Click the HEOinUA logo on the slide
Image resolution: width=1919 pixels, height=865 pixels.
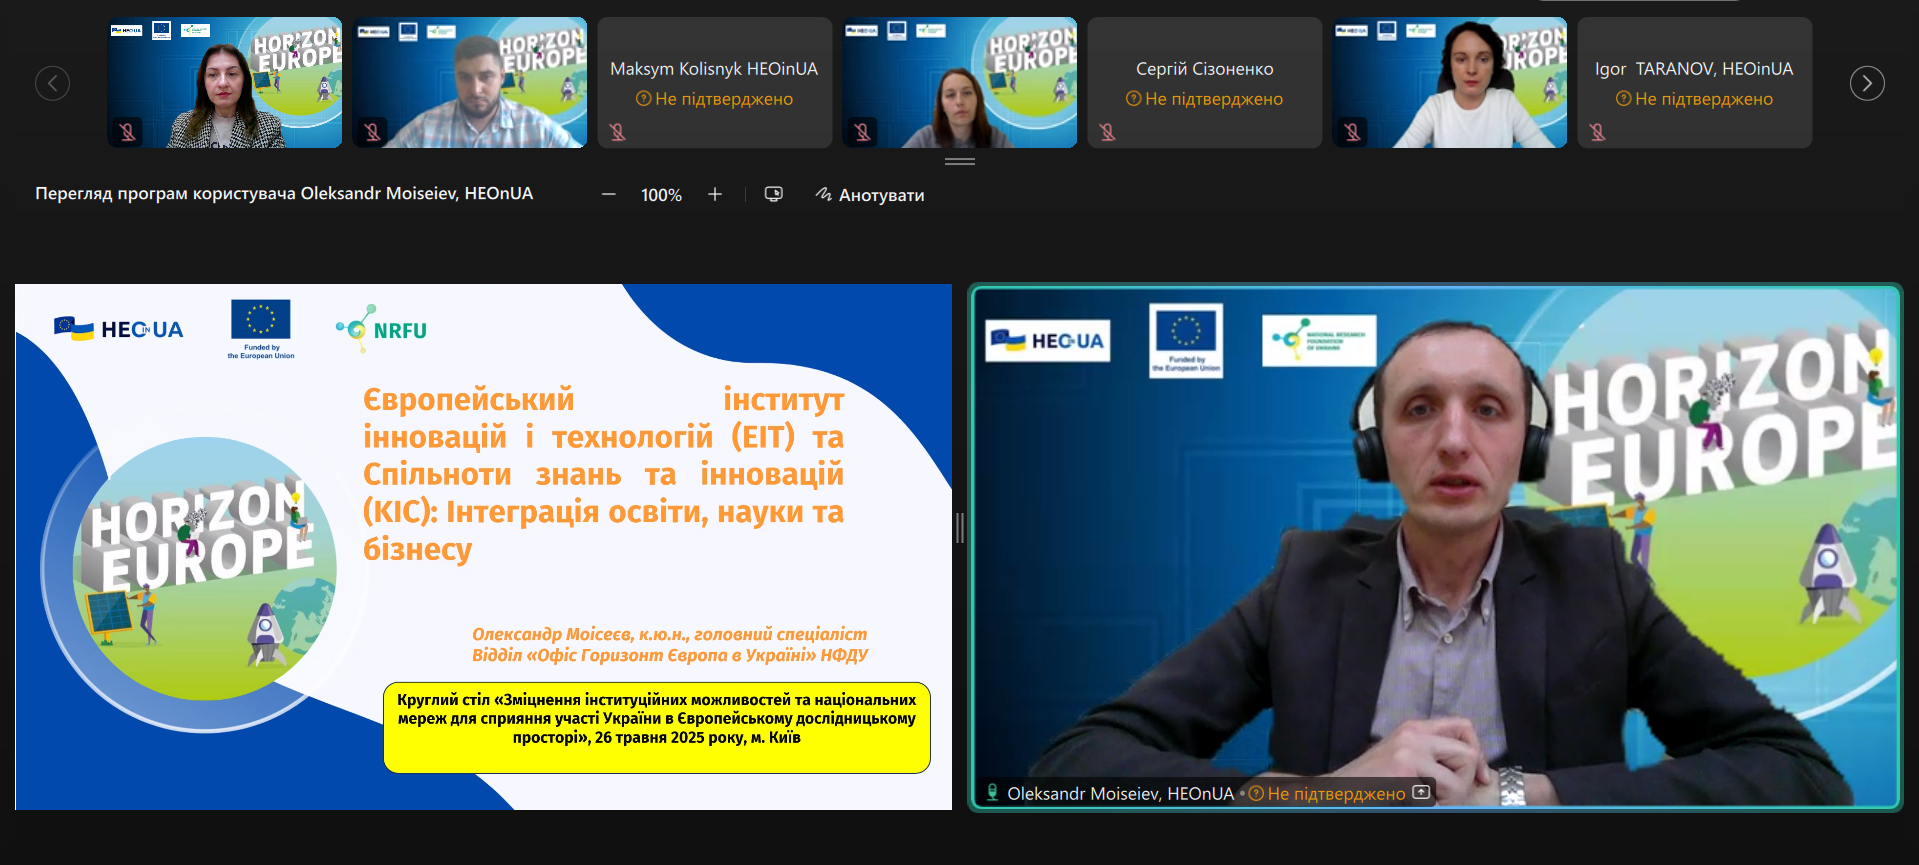coord(118,329)
